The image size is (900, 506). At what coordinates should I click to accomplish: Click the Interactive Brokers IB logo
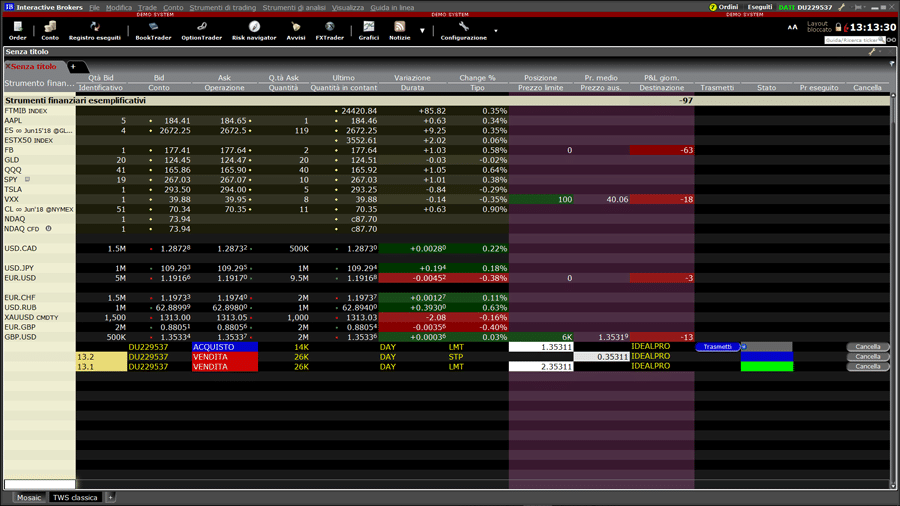(x=9, y=7)
